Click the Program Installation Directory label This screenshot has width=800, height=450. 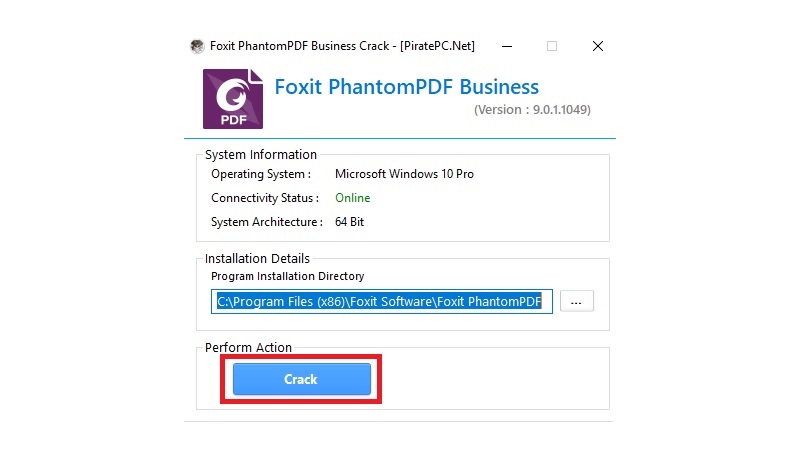(x=287, y=276)
